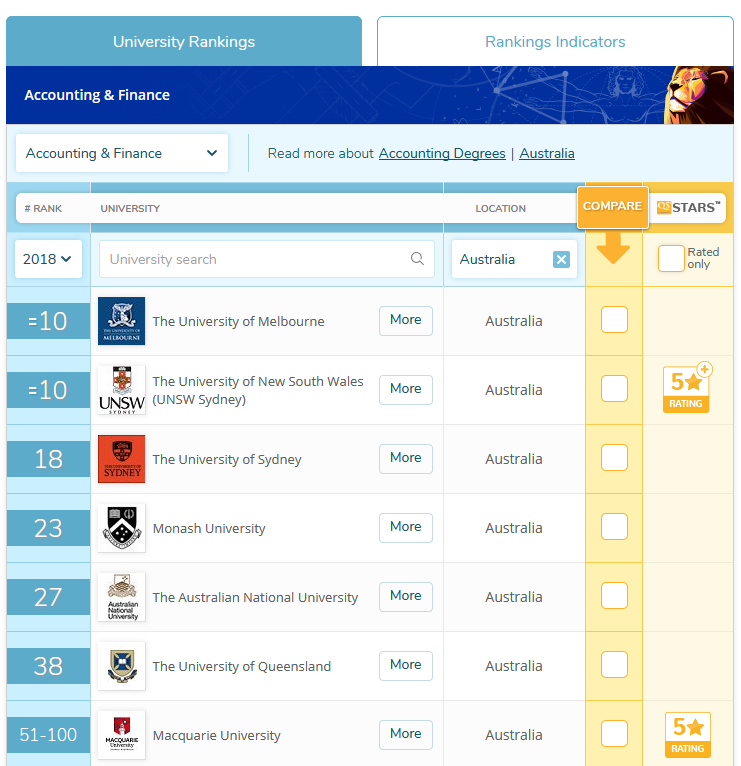Expand the 2018 year dropdown
Screen dimensions: 741x766
click(x=48, y=259)
